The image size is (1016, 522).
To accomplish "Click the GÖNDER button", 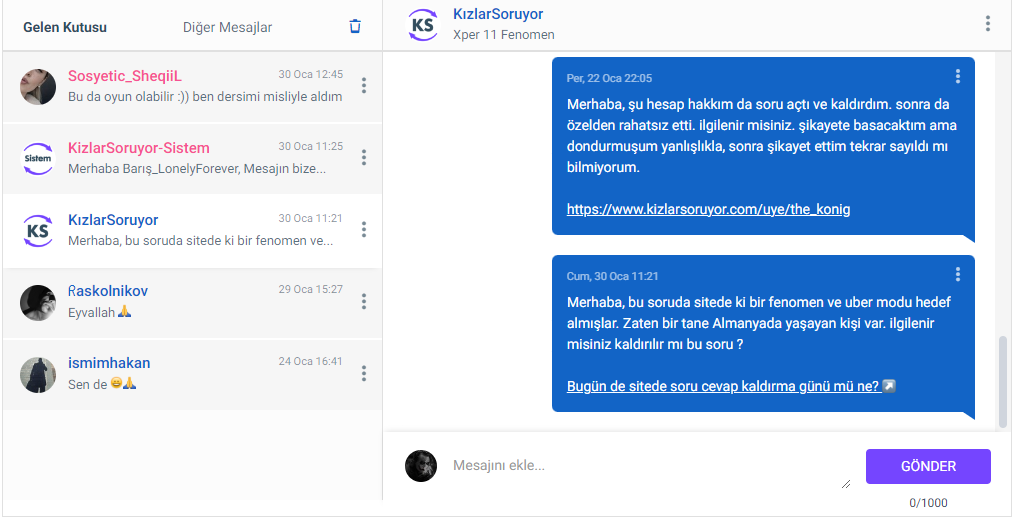I will 928,466.
